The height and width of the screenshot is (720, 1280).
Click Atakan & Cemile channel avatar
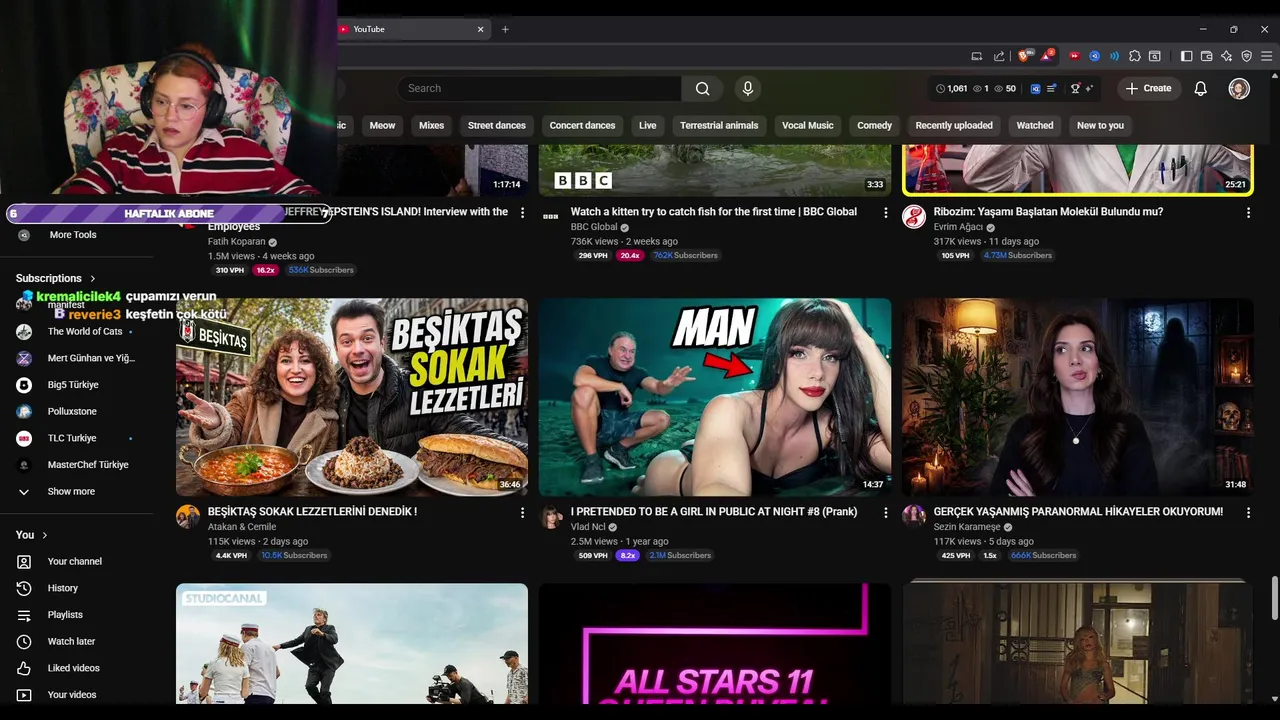188,516
